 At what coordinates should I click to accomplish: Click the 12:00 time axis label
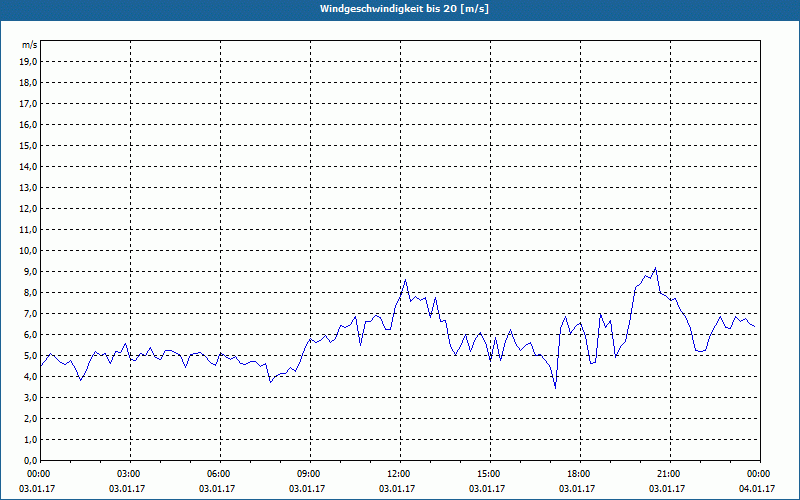coord(401,474)
